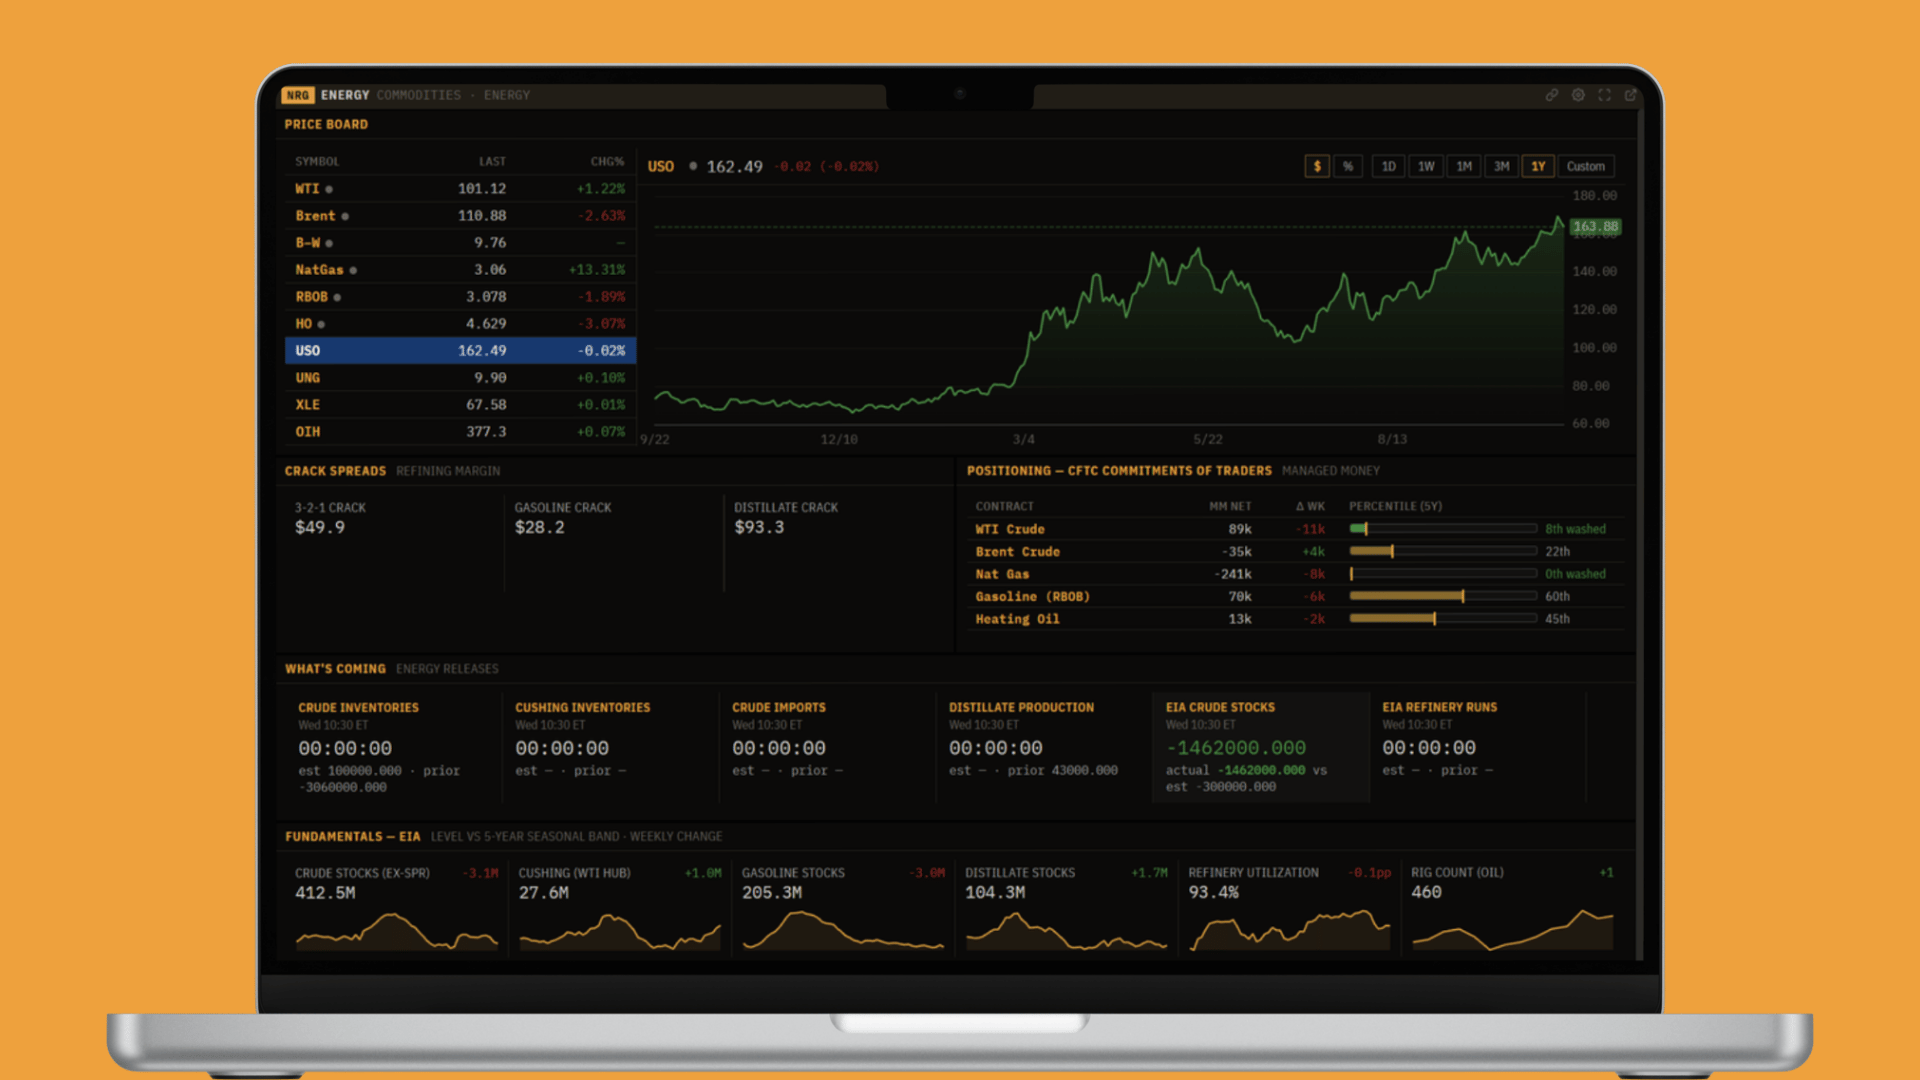This screenshot has width=1920, height=1080.
Task: Select the 1D chart range
Action: coord(1388,166)
